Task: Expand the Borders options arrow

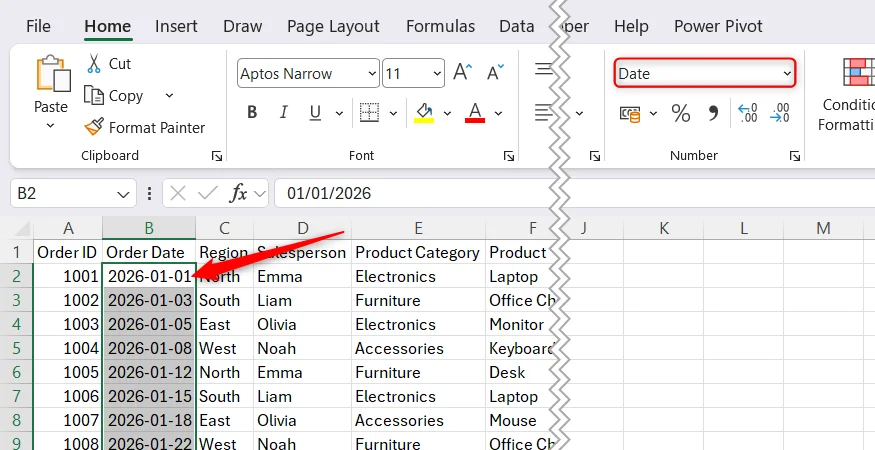Action: pos(393,113)
